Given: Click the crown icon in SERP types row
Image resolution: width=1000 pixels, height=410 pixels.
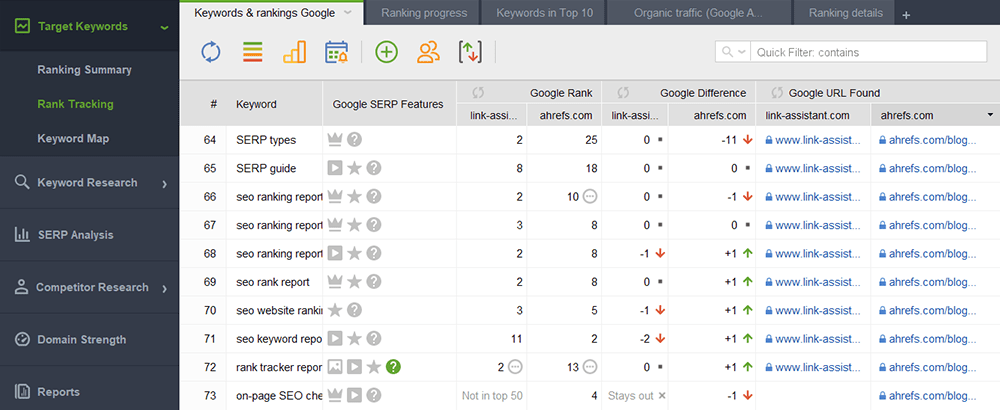Looking at the screenshot, I should coord(335,140).
